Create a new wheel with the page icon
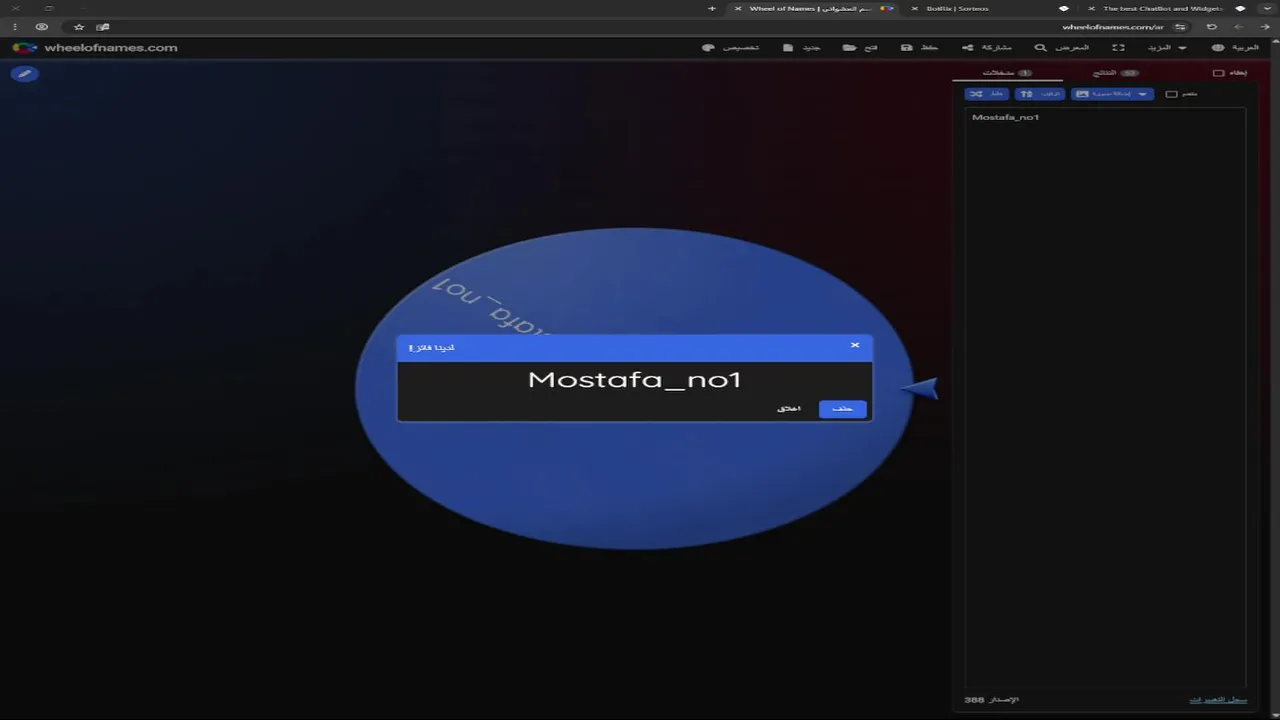Screen dimensions: 1280x720 click(x=802, y=47)
